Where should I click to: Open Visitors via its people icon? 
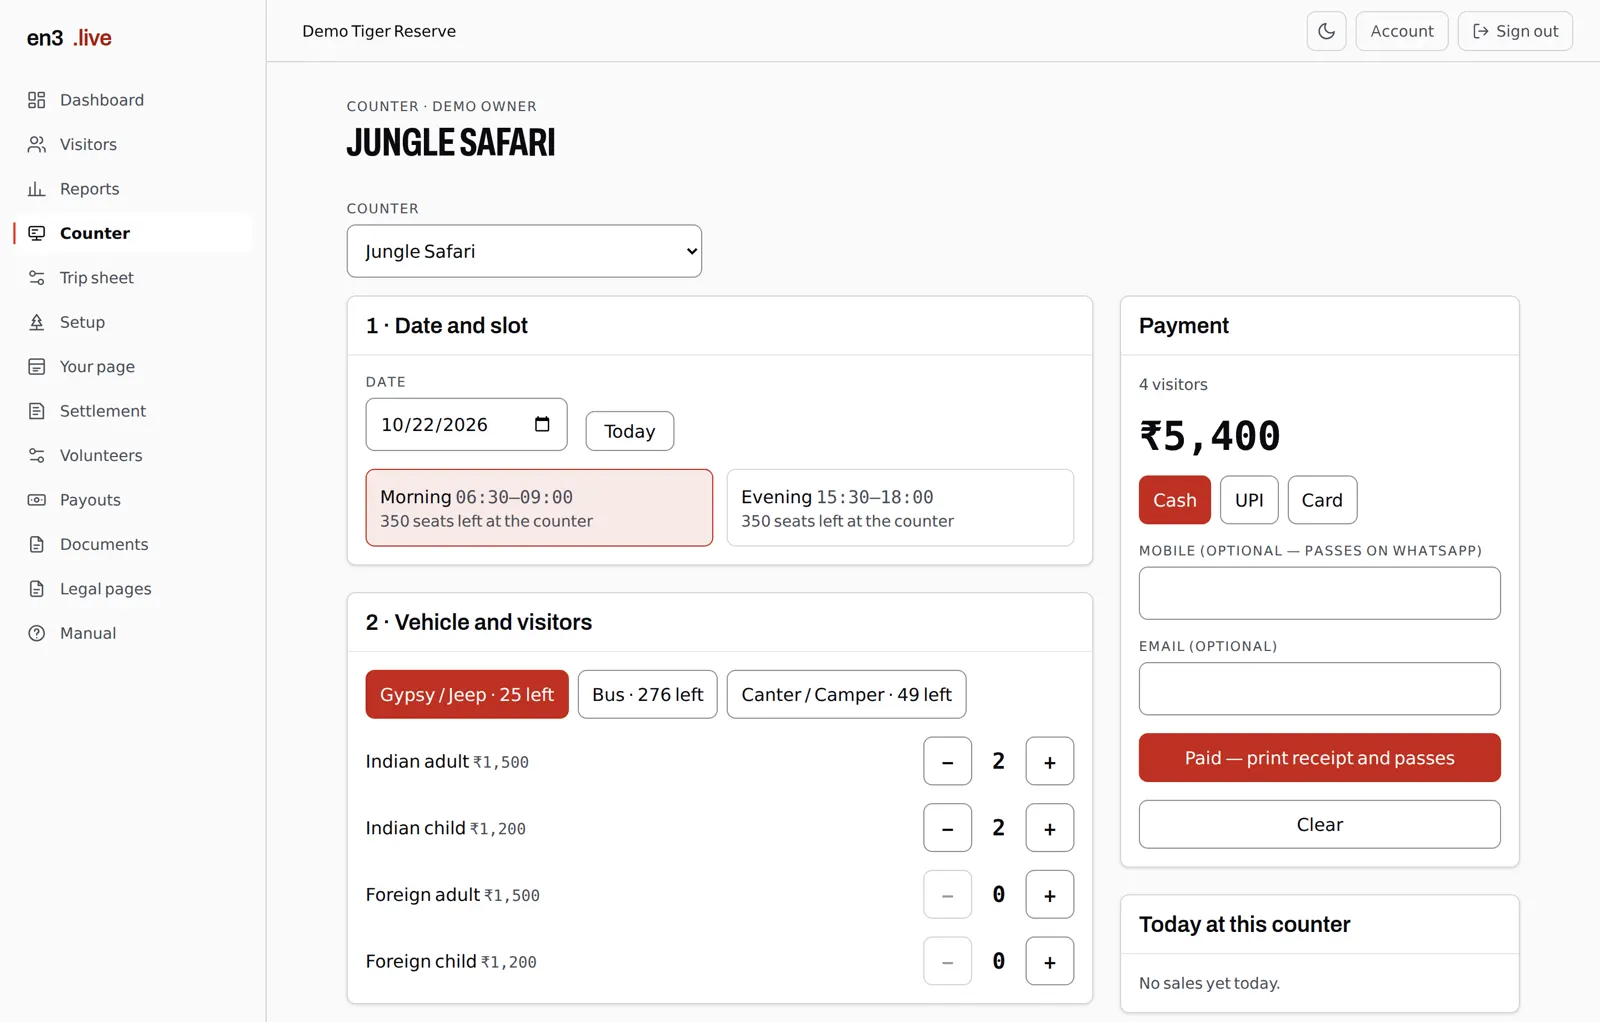pyautogui.click(x=37, y=144)
